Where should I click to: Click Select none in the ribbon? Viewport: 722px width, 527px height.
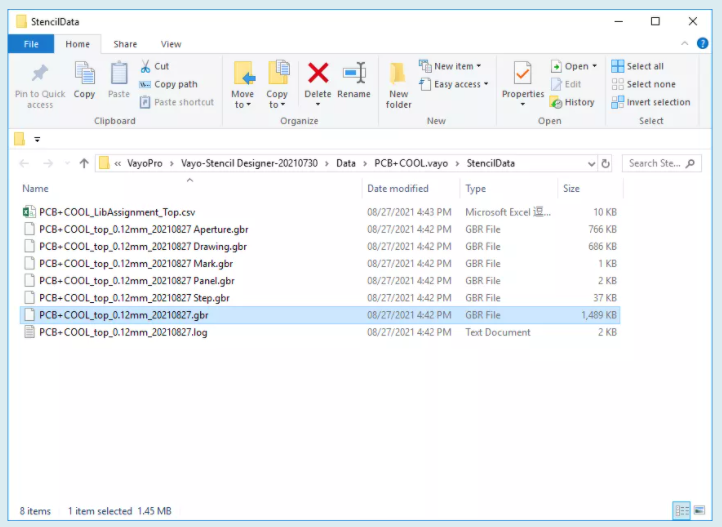(643, 84)
